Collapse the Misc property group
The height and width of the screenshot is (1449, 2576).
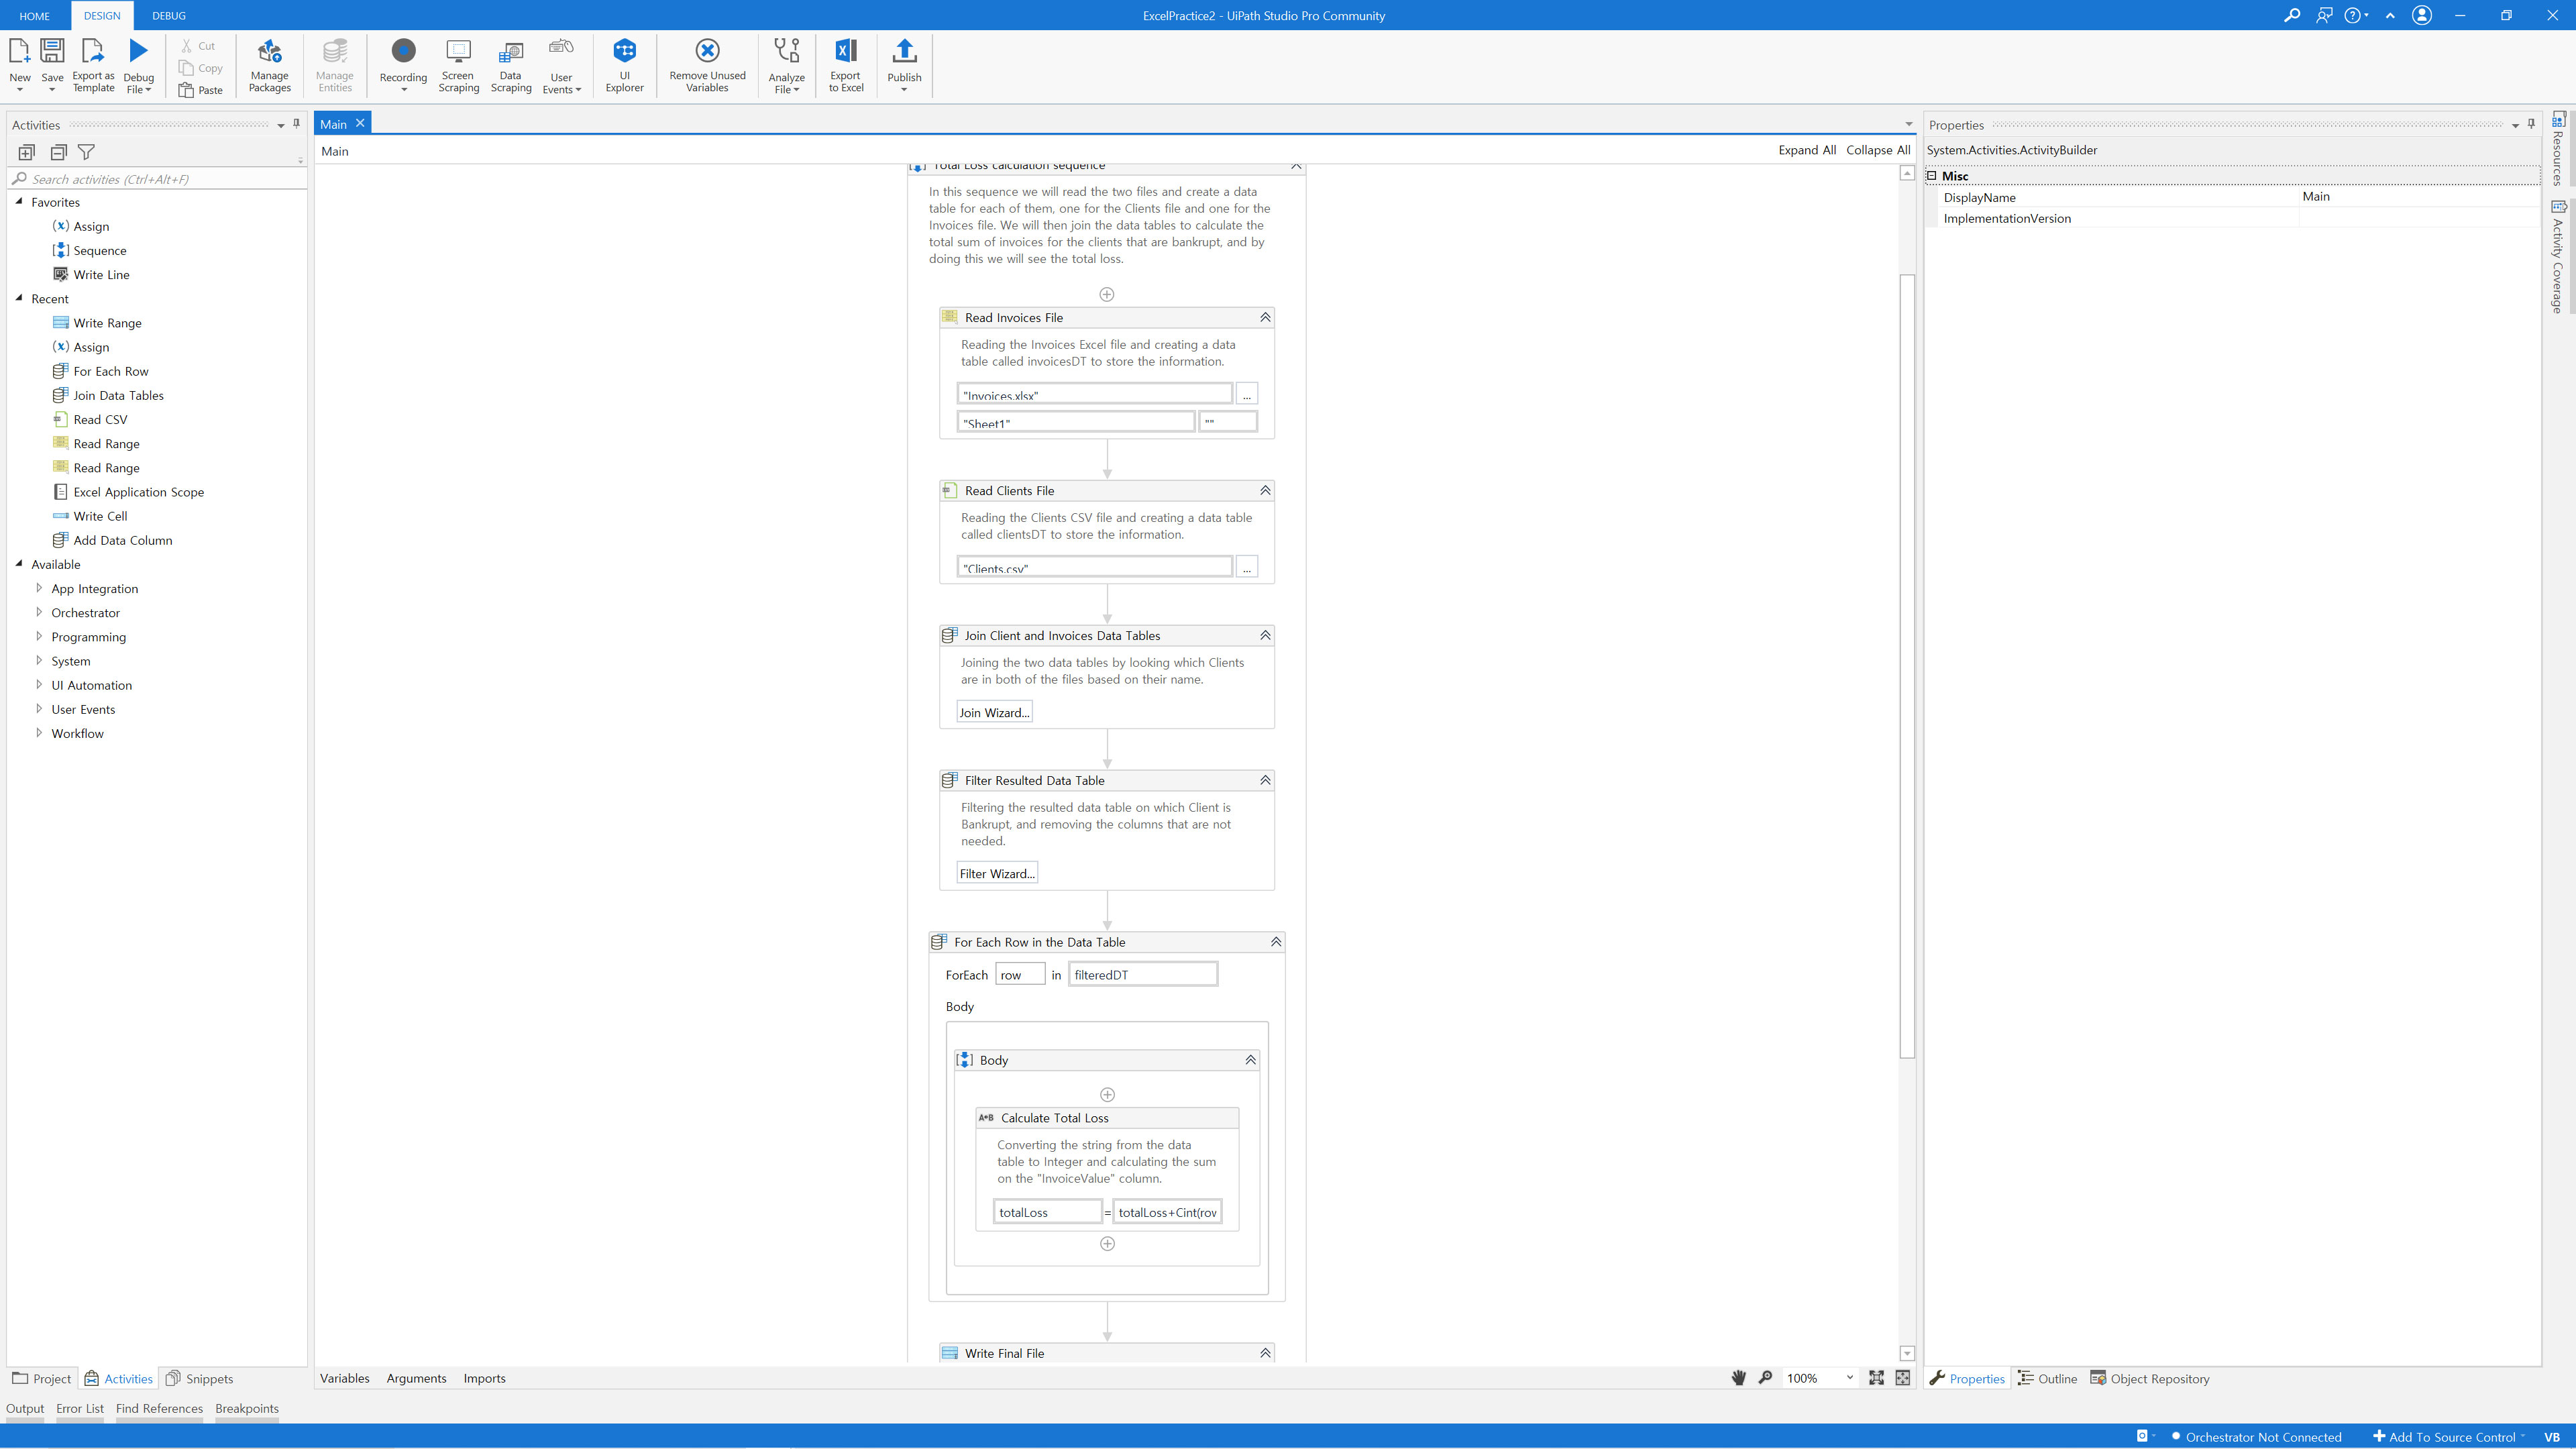pyautogui.click(x=1932, y=176)
